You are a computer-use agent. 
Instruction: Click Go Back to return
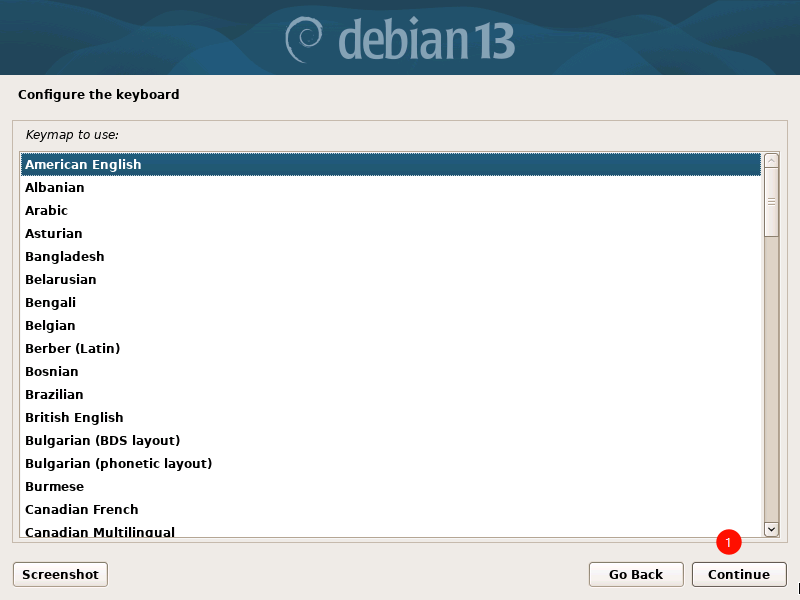[636, 574]
